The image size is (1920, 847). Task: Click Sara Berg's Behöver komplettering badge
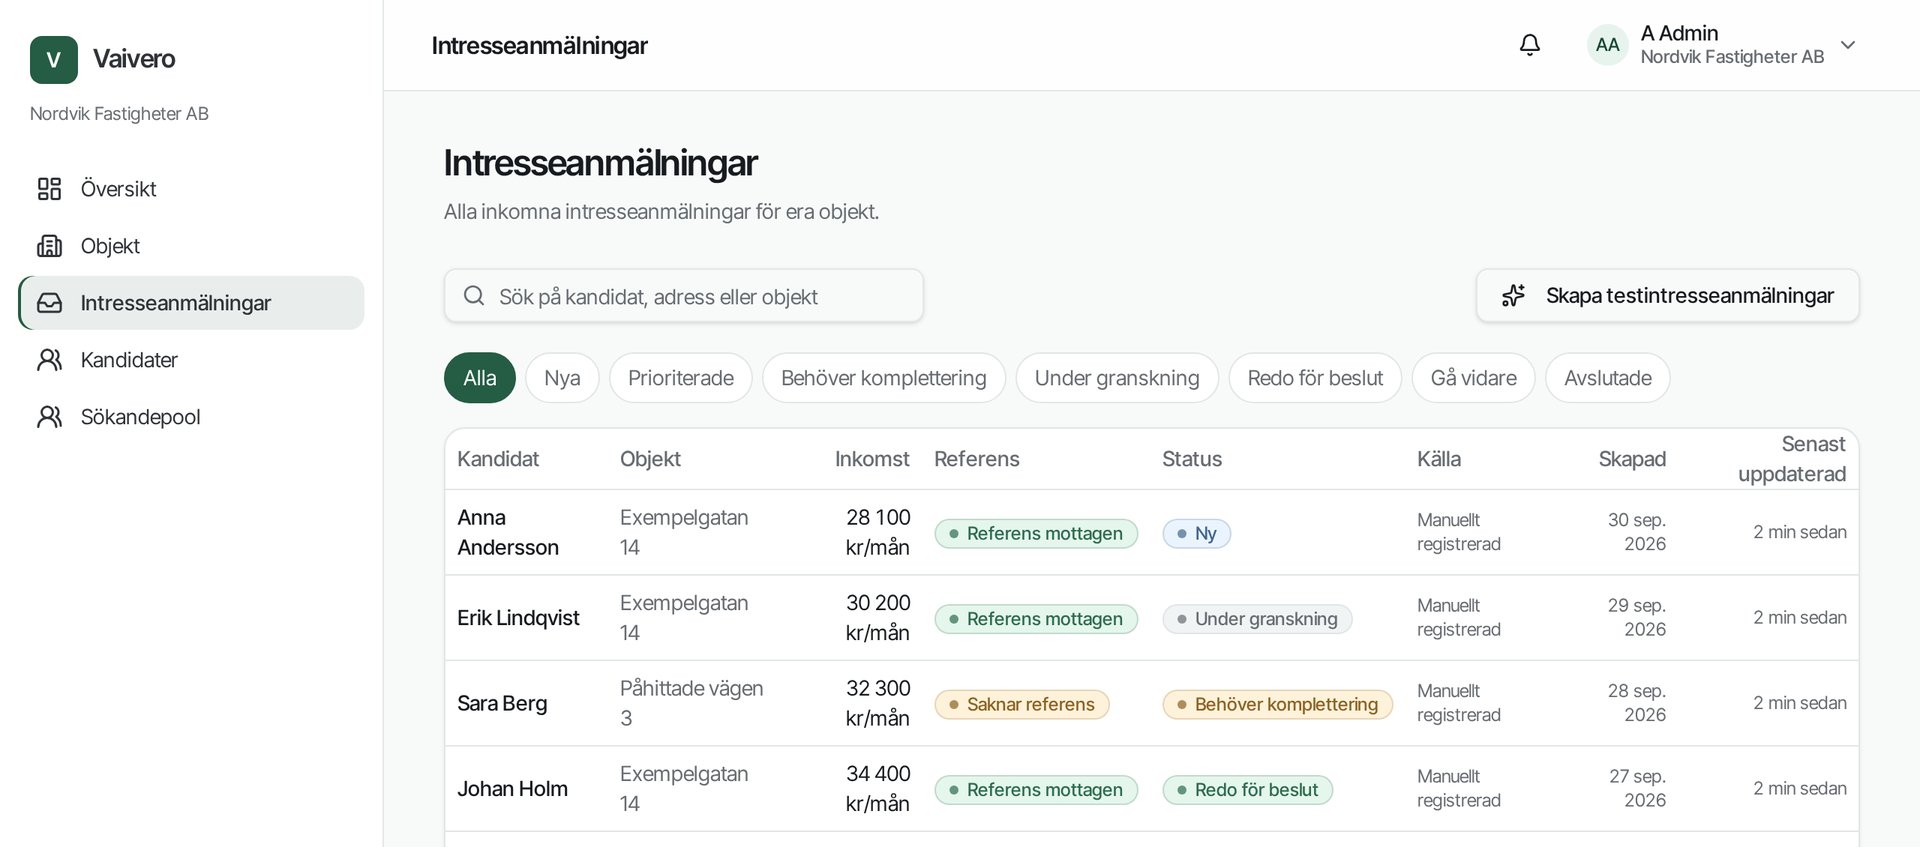tap(1278, 704)
